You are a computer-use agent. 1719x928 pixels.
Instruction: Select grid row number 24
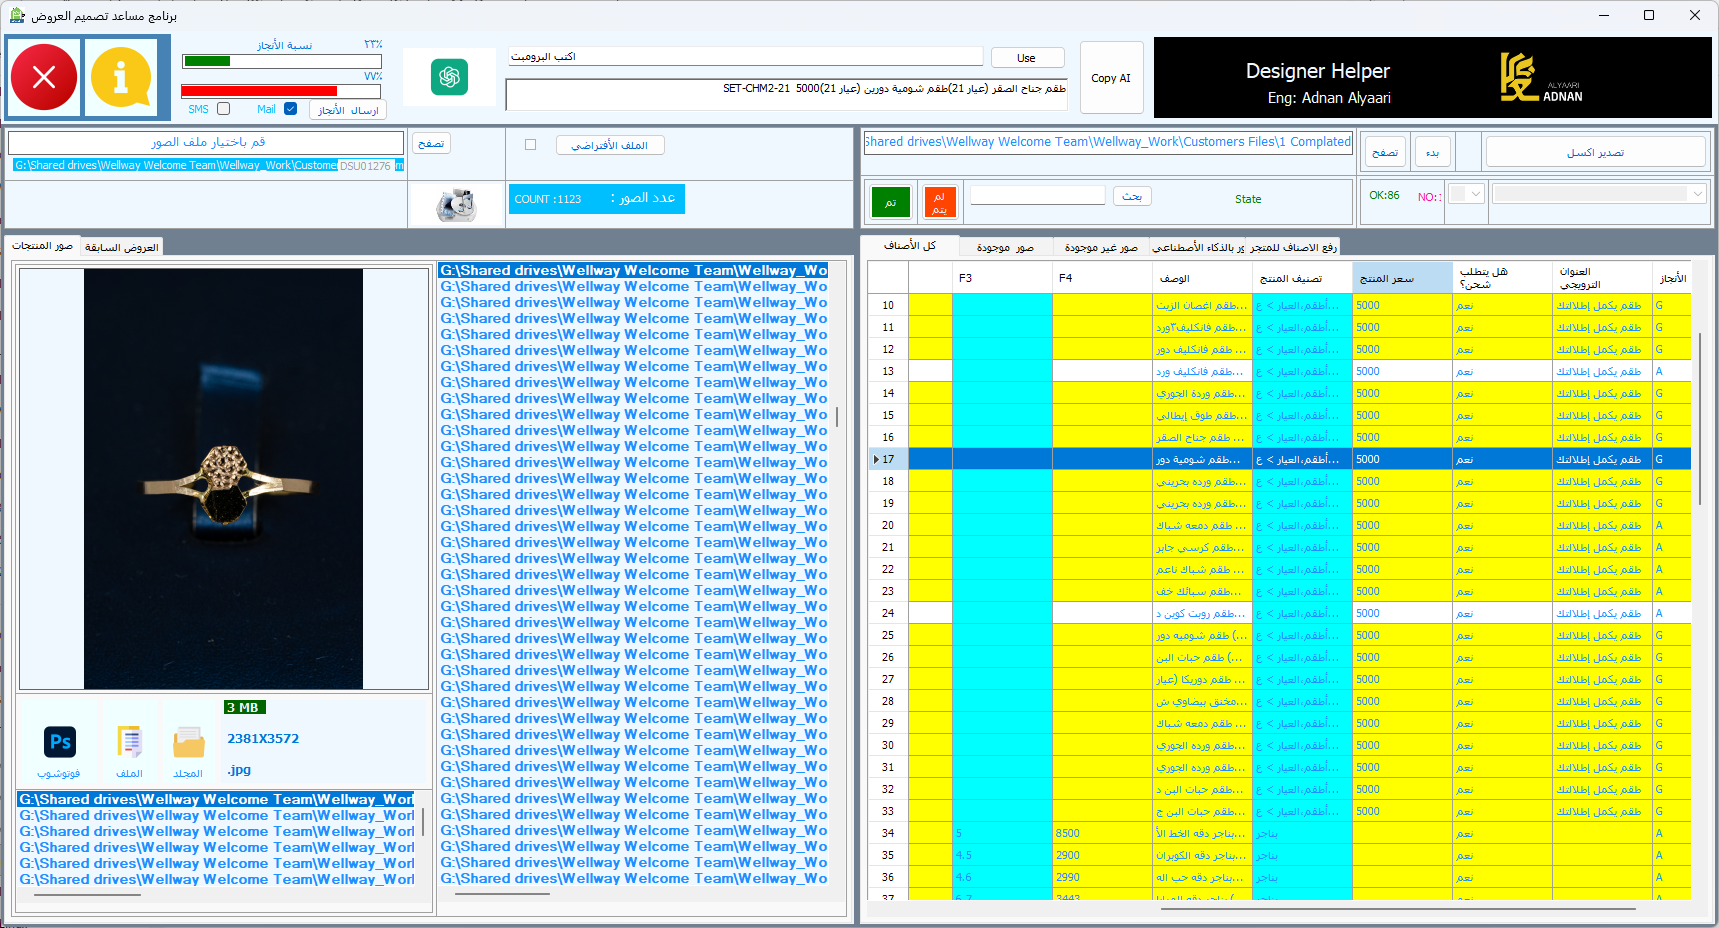pyautogui.click(x=888, y=613)
